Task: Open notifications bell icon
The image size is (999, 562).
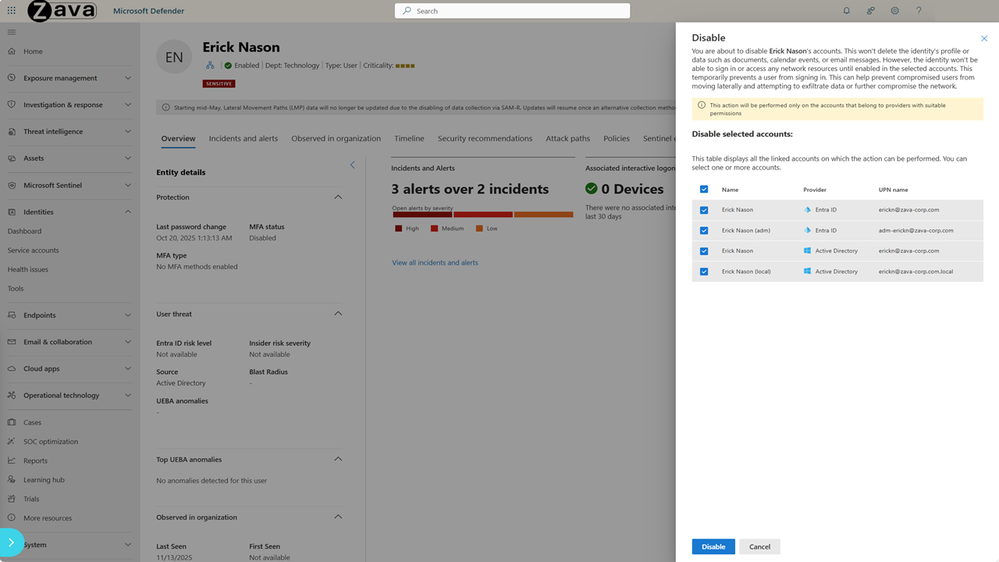Action: tap(847, 11)
